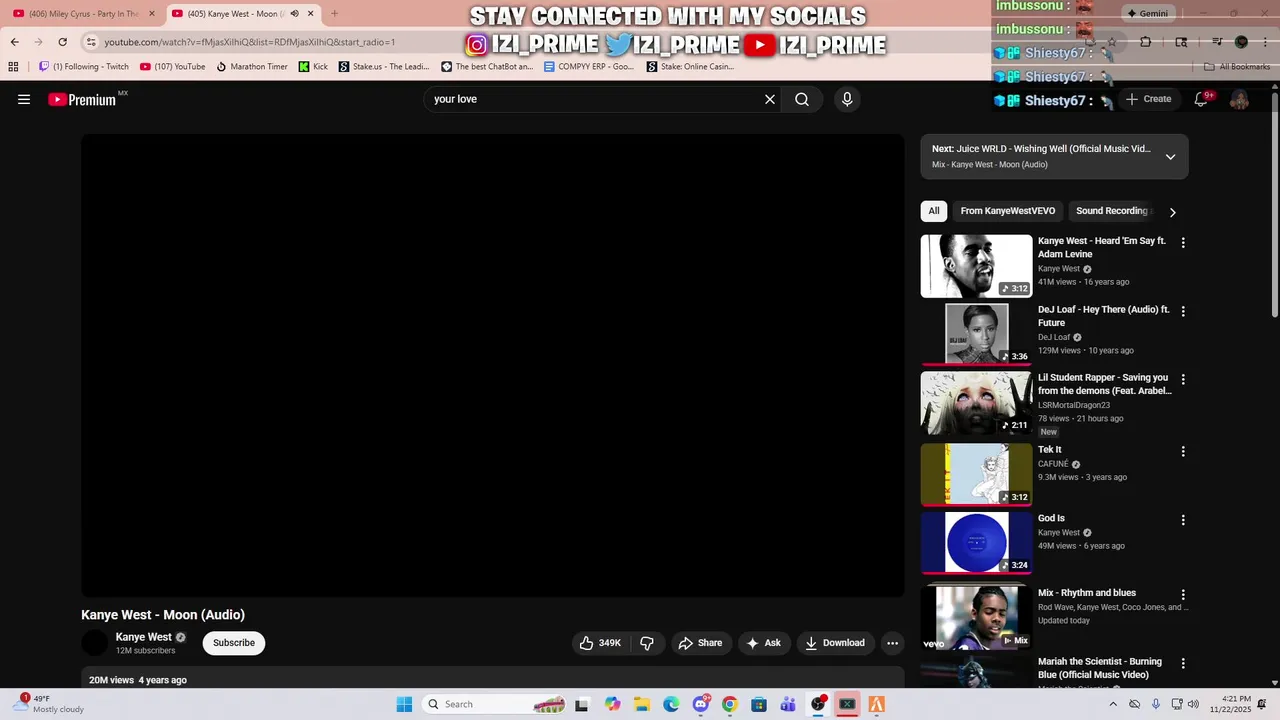Click the Ask button
The width and height of the screenshot is (1280, 720).
pos(764,643)
